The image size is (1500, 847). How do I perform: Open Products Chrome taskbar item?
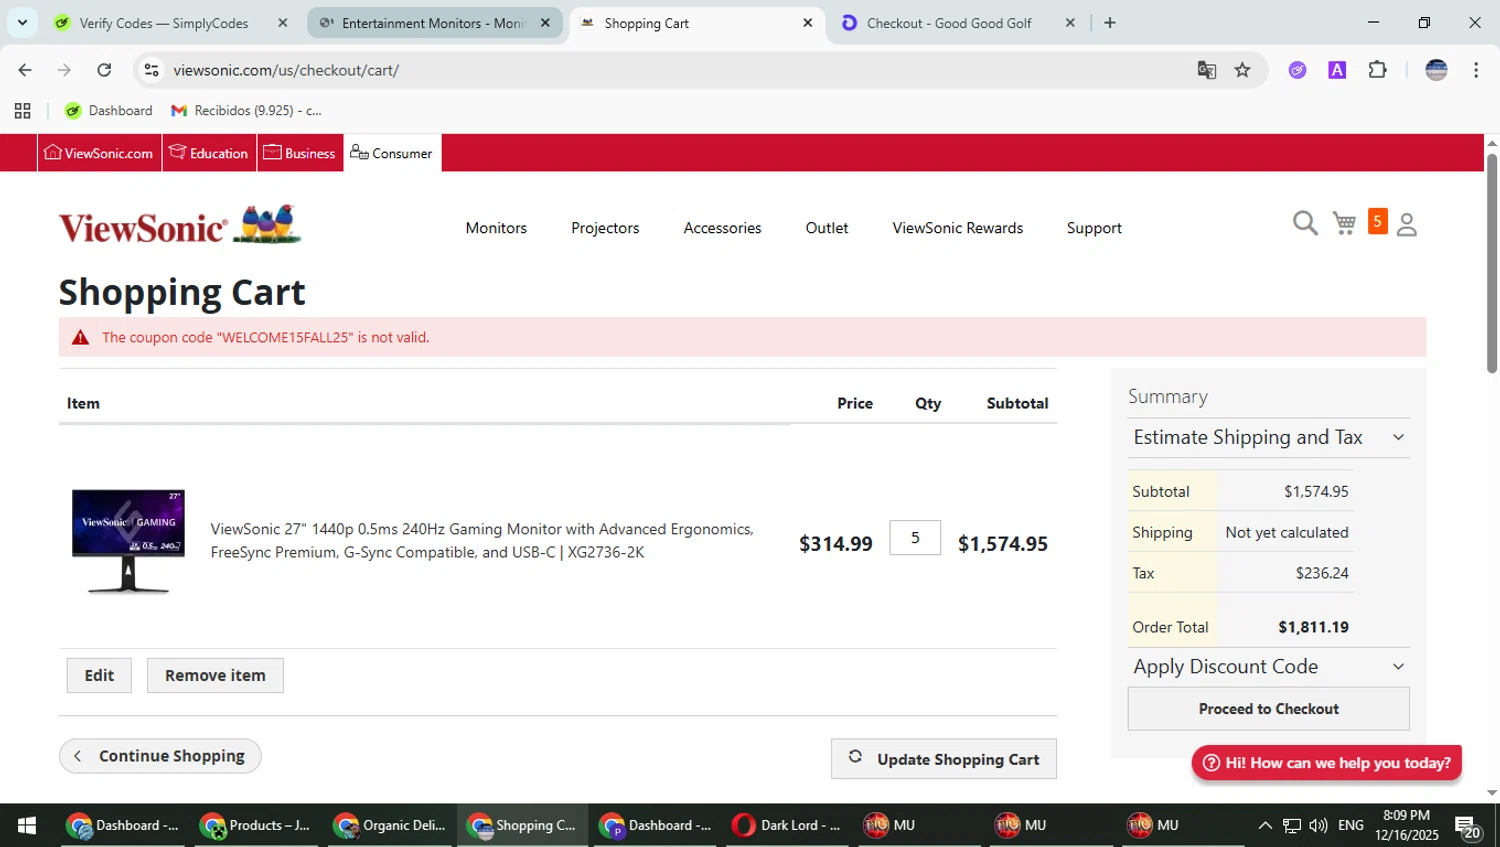(255, 825)
